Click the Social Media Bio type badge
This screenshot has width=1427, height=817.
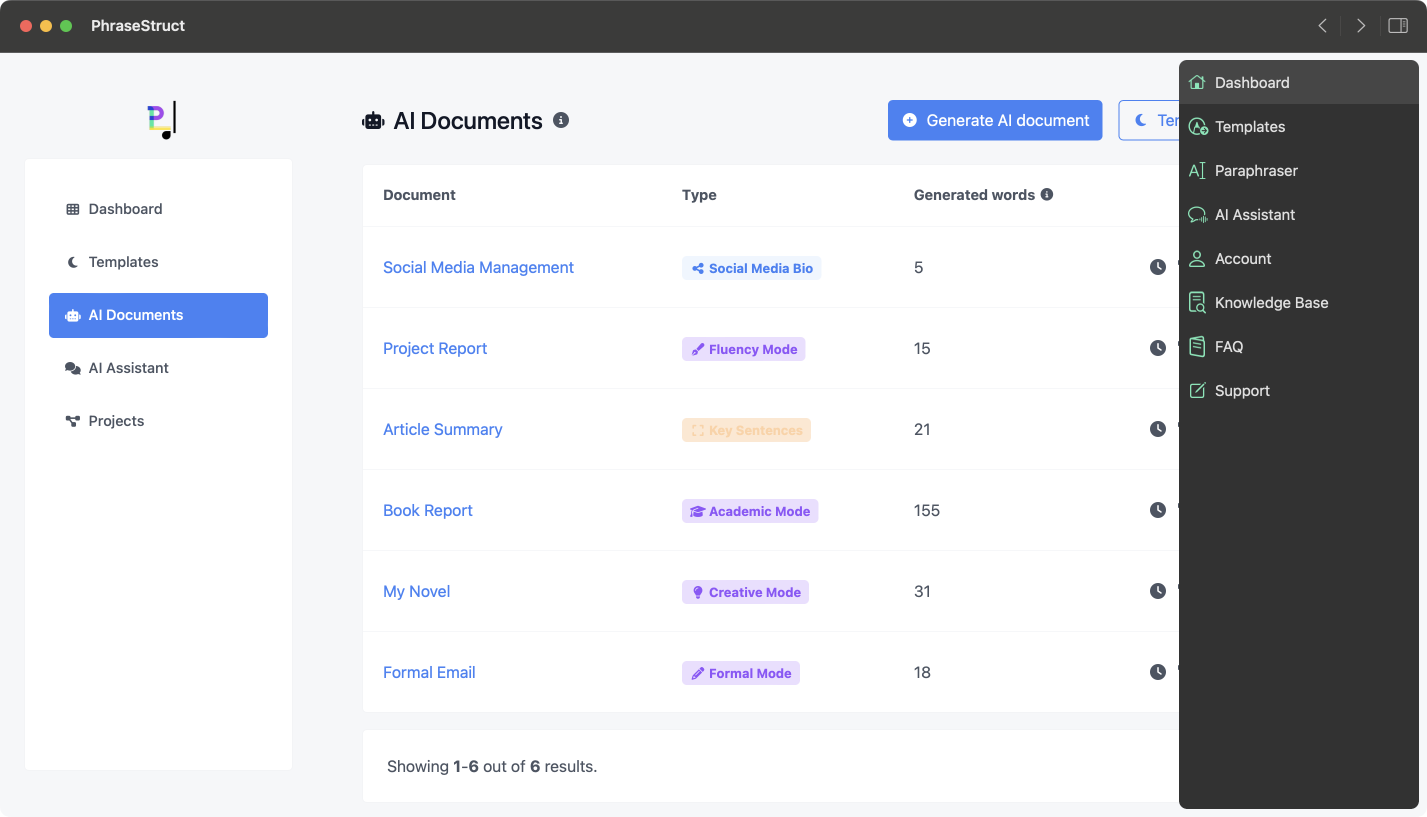coord(751,268)
